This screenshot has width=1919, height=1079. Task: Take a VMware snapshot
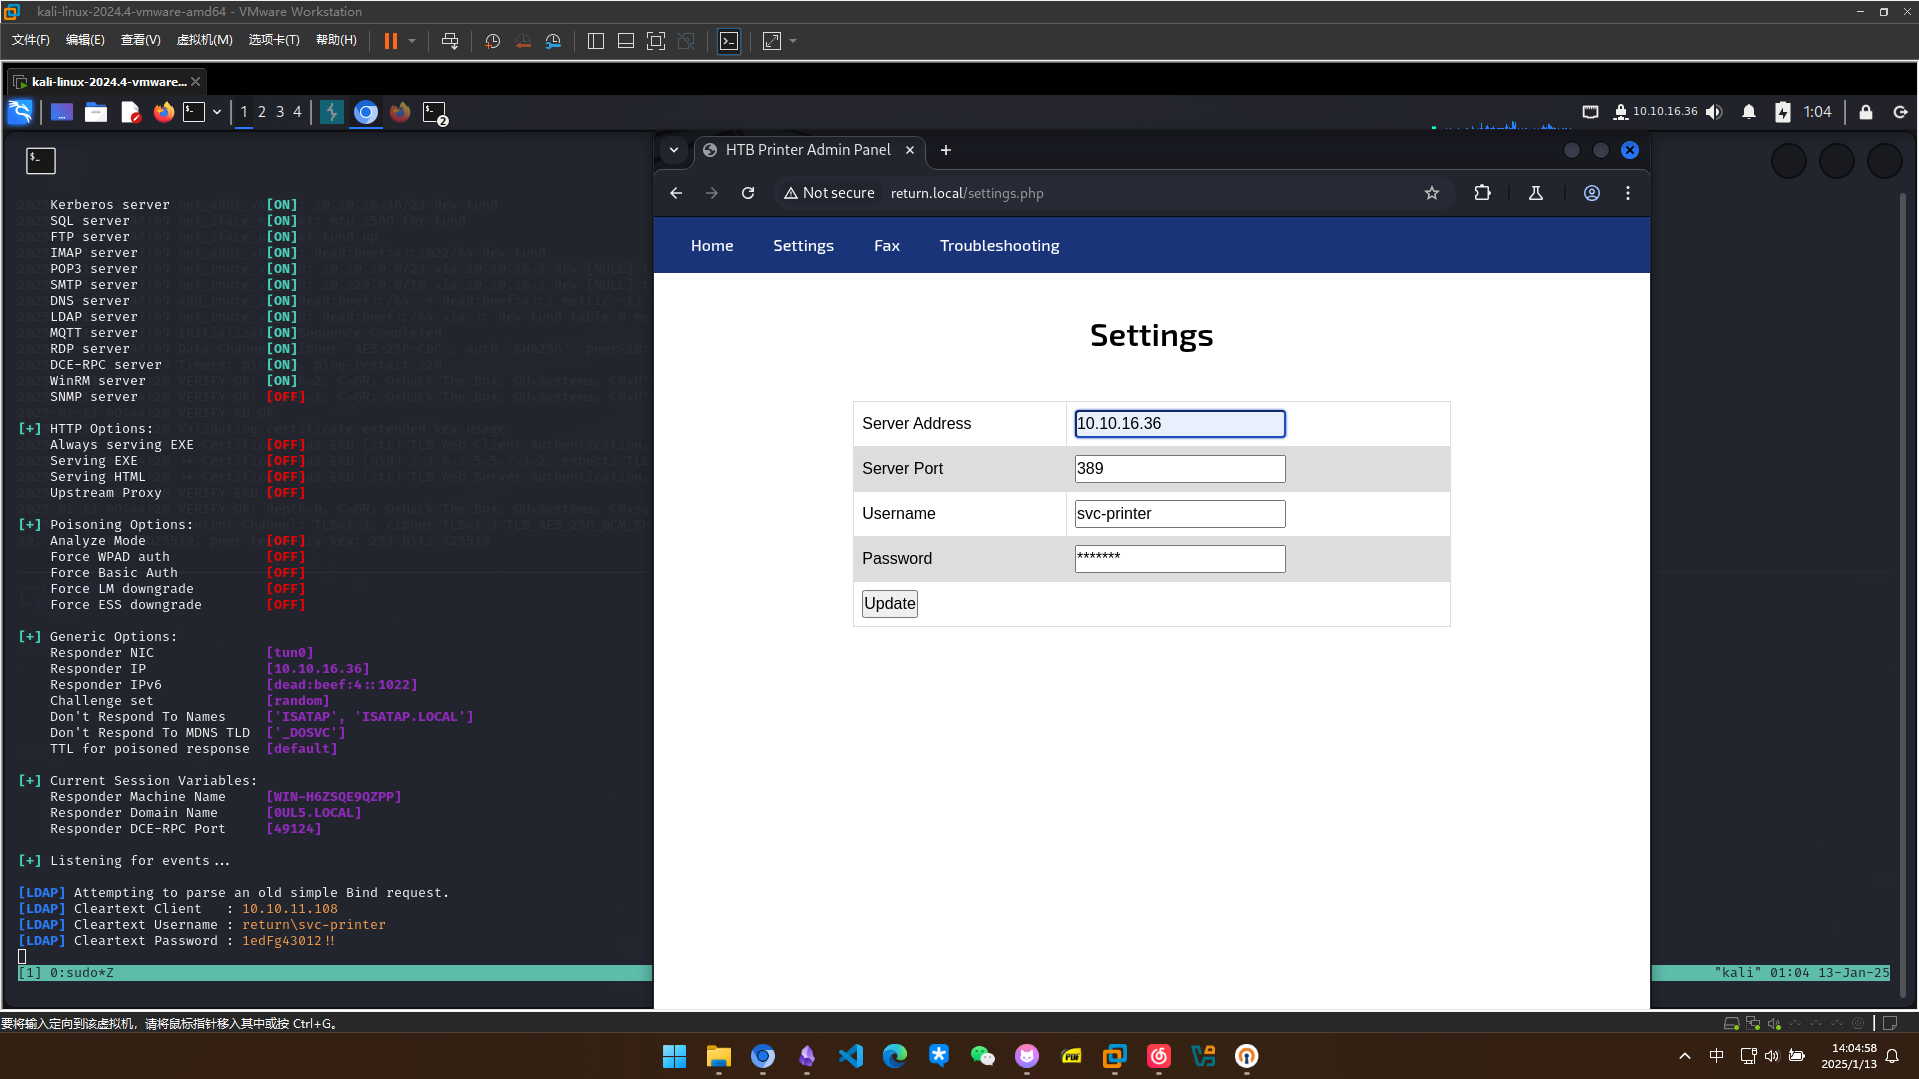492,41
